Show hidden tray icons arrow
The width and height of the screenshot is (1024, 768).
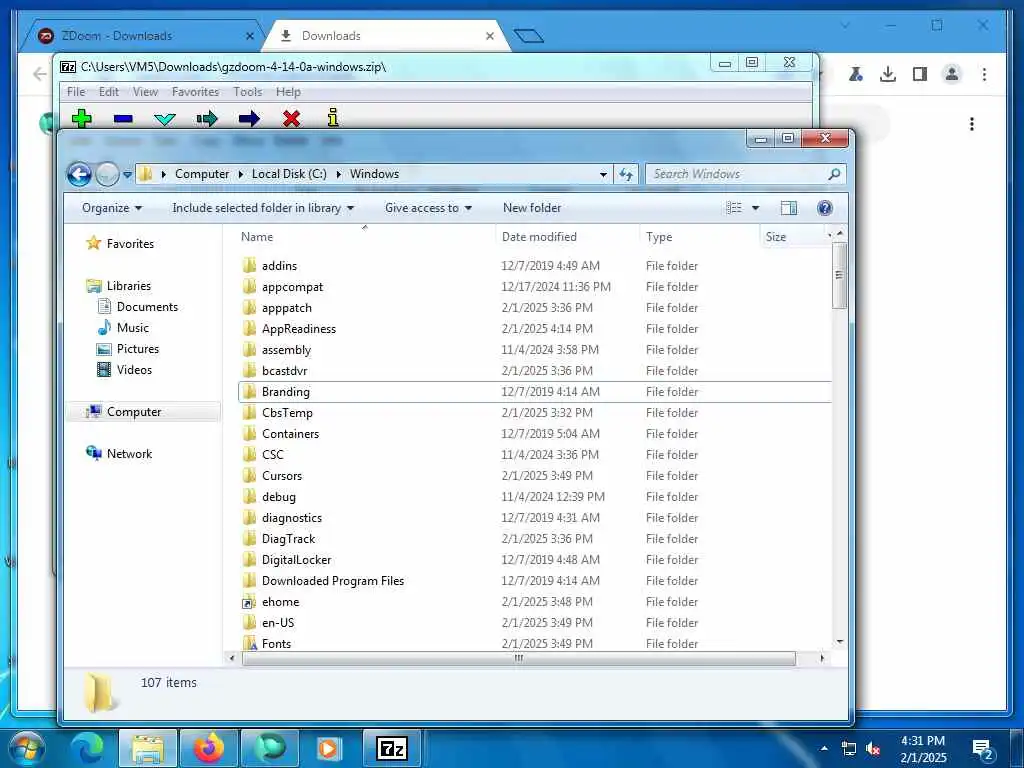(824, 748)
